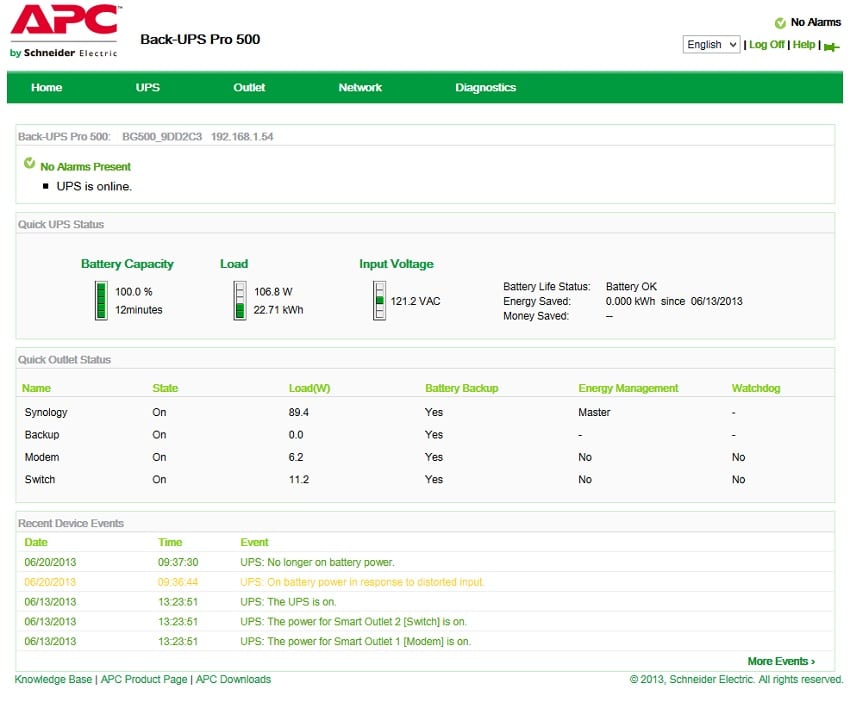This screenshot has width=850, height=702.
Task: Click the 09:37:30 event time
Action: click(178, 562)
